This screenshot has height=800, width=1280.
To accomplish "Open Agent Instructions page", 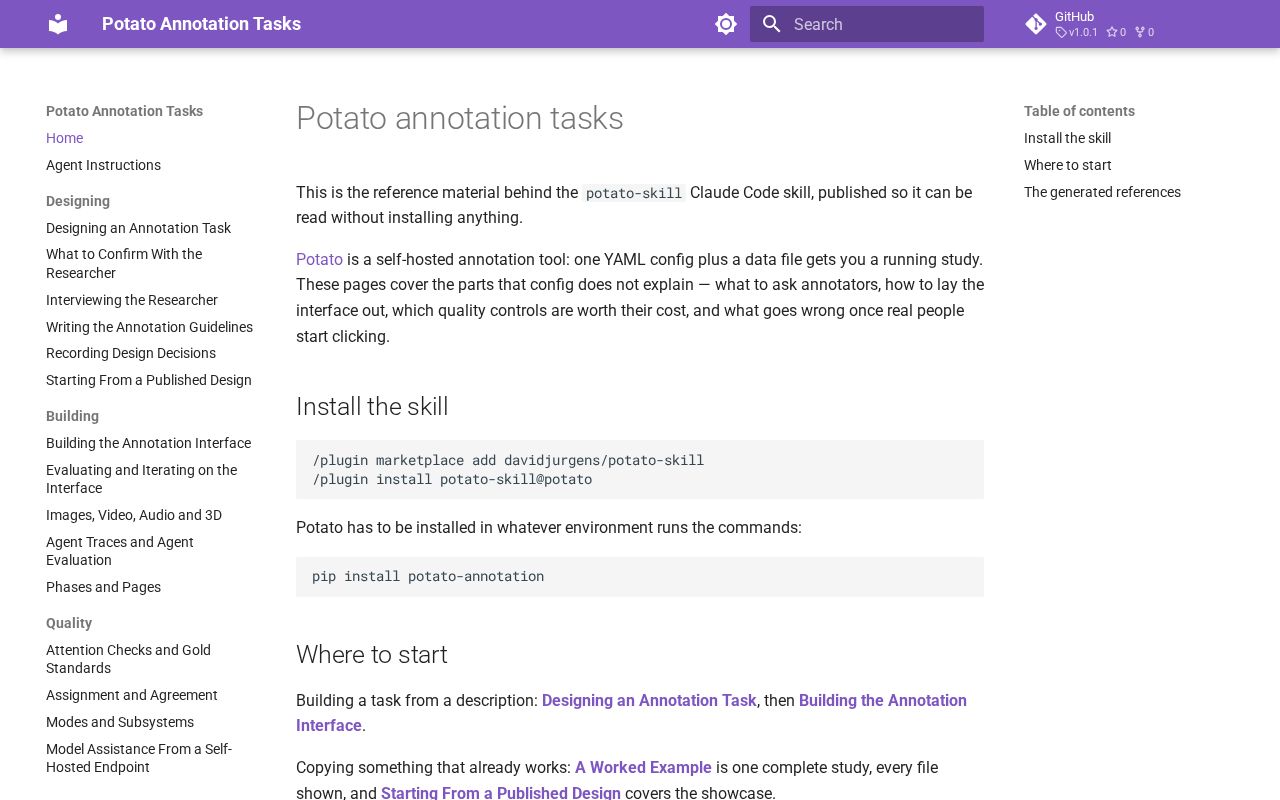I will point(103,165).
